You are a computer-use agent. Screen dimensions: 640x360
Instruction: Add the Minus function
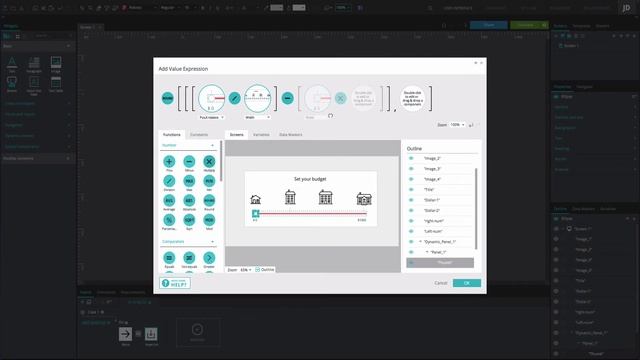(x=189, y=162)
